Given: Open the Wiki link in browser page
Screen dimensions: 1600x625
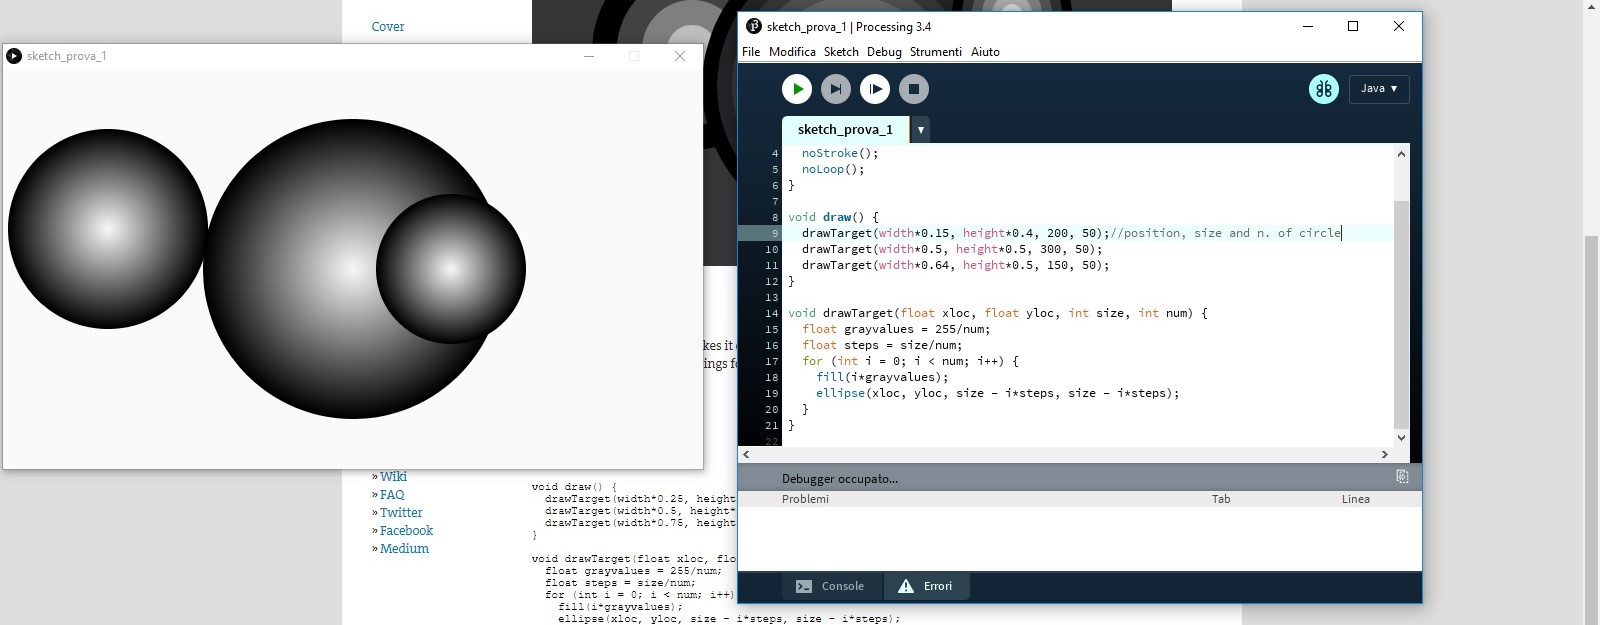Looking at the screenshot, I should (393, 477).
